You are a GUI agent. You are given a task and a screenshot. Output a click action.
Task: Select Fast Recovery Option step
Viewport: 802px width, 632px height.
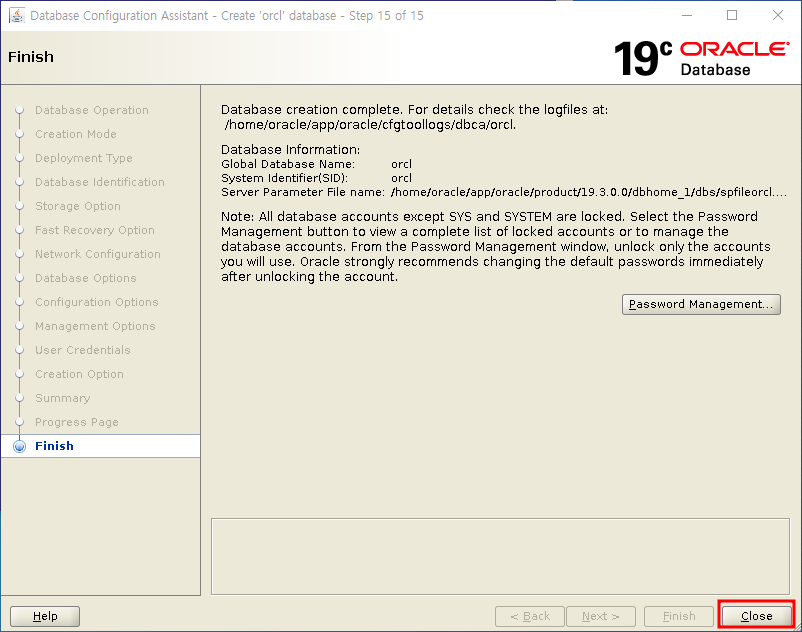pyautogui.click(x=95, y=230)
